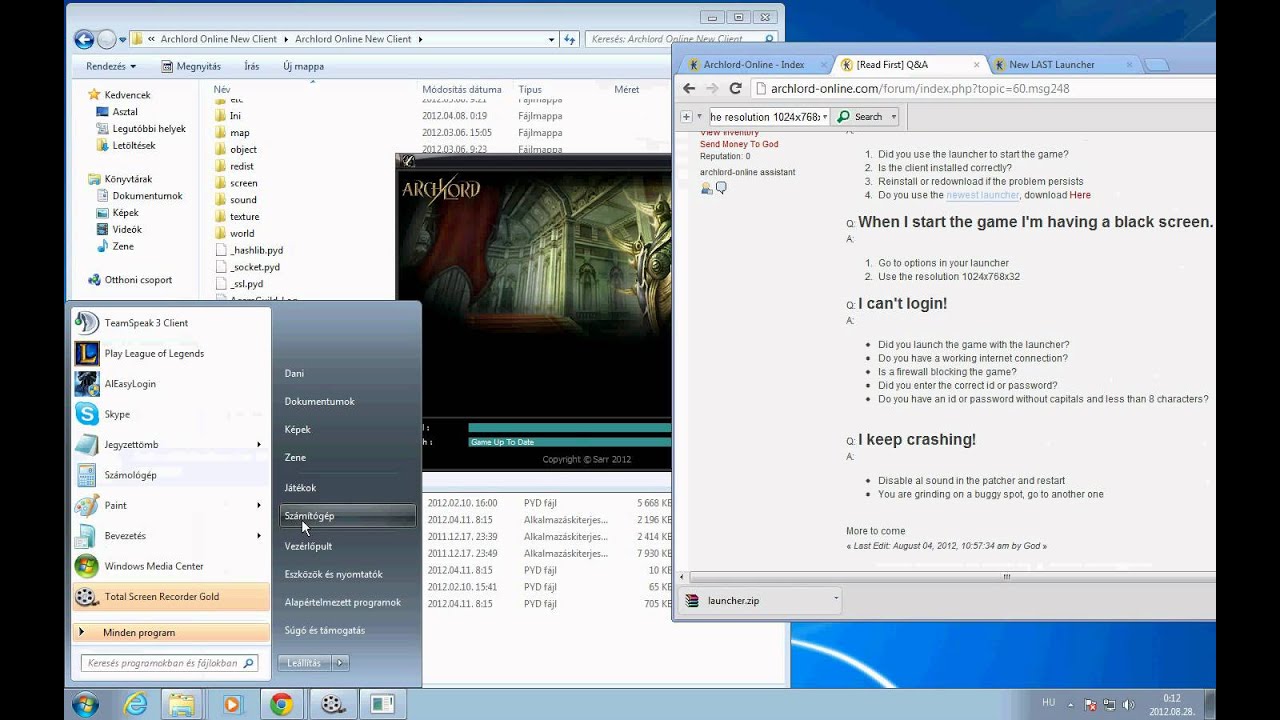Click the Megnyitás toolbar button
The image size is (1280, 720).
[190, 66]
